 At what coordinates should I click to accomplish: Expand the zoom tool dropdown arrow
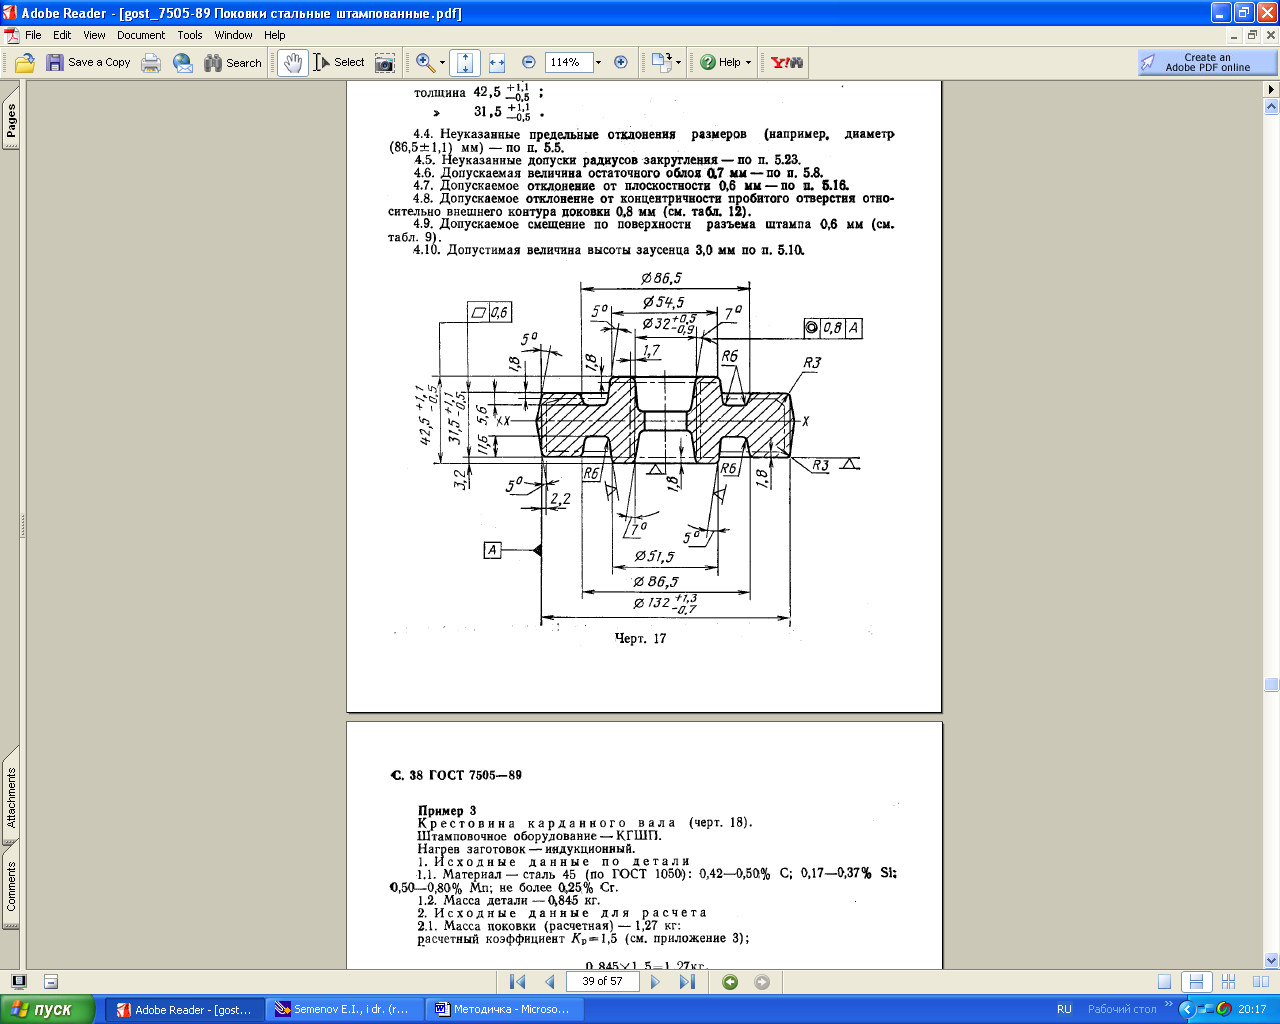(x=442, y=63)
